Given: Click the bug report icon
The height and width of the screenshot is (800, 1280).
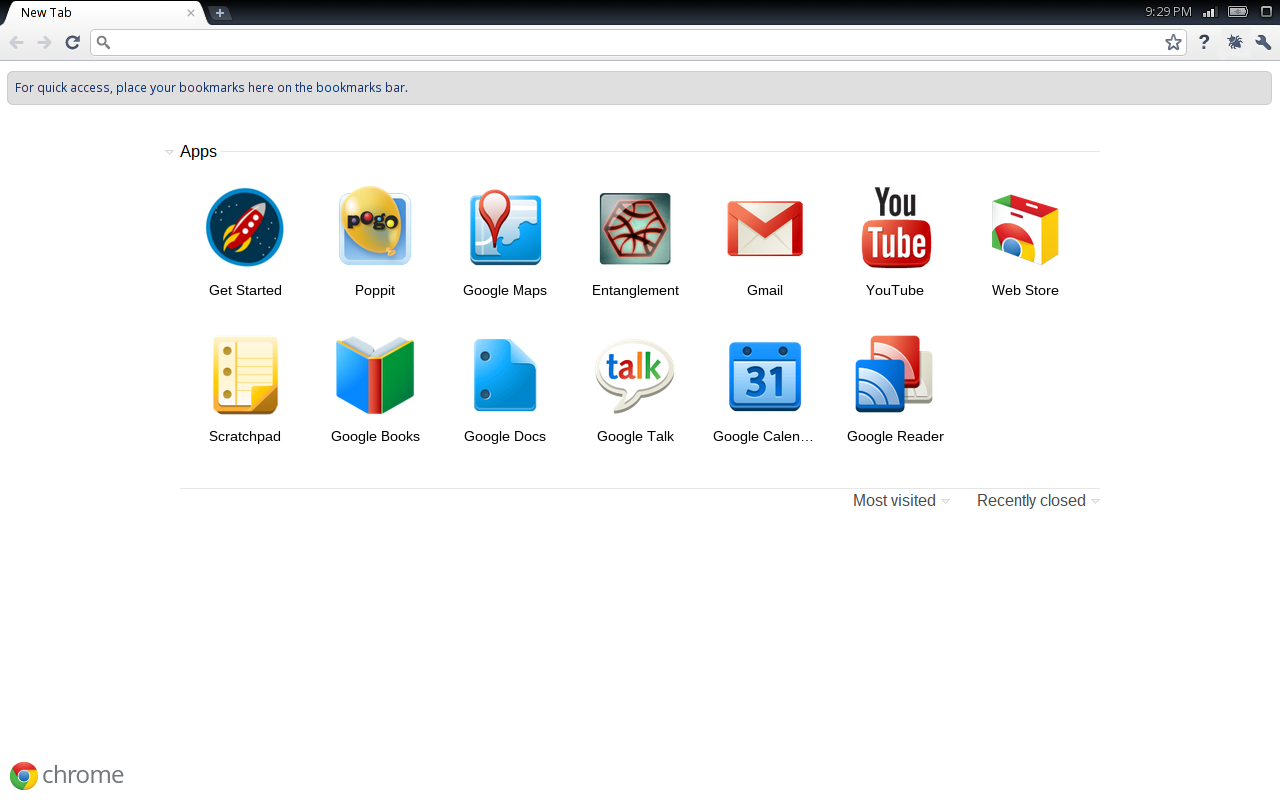Looking at the screenshot, I should 1235,42.
